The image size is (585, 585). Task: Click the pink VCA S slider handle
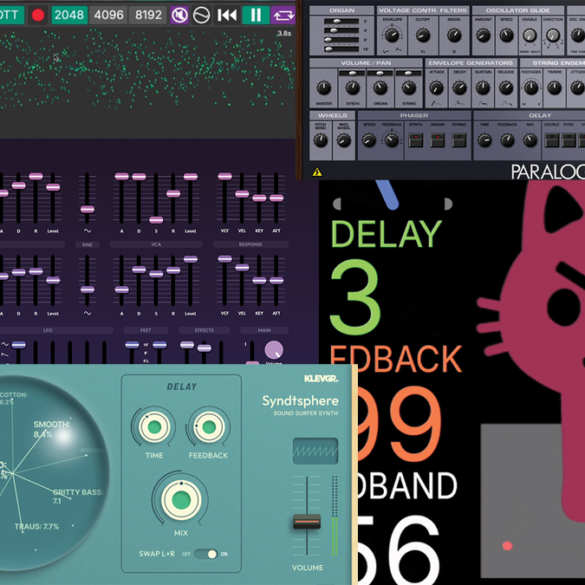pos(156,220)
